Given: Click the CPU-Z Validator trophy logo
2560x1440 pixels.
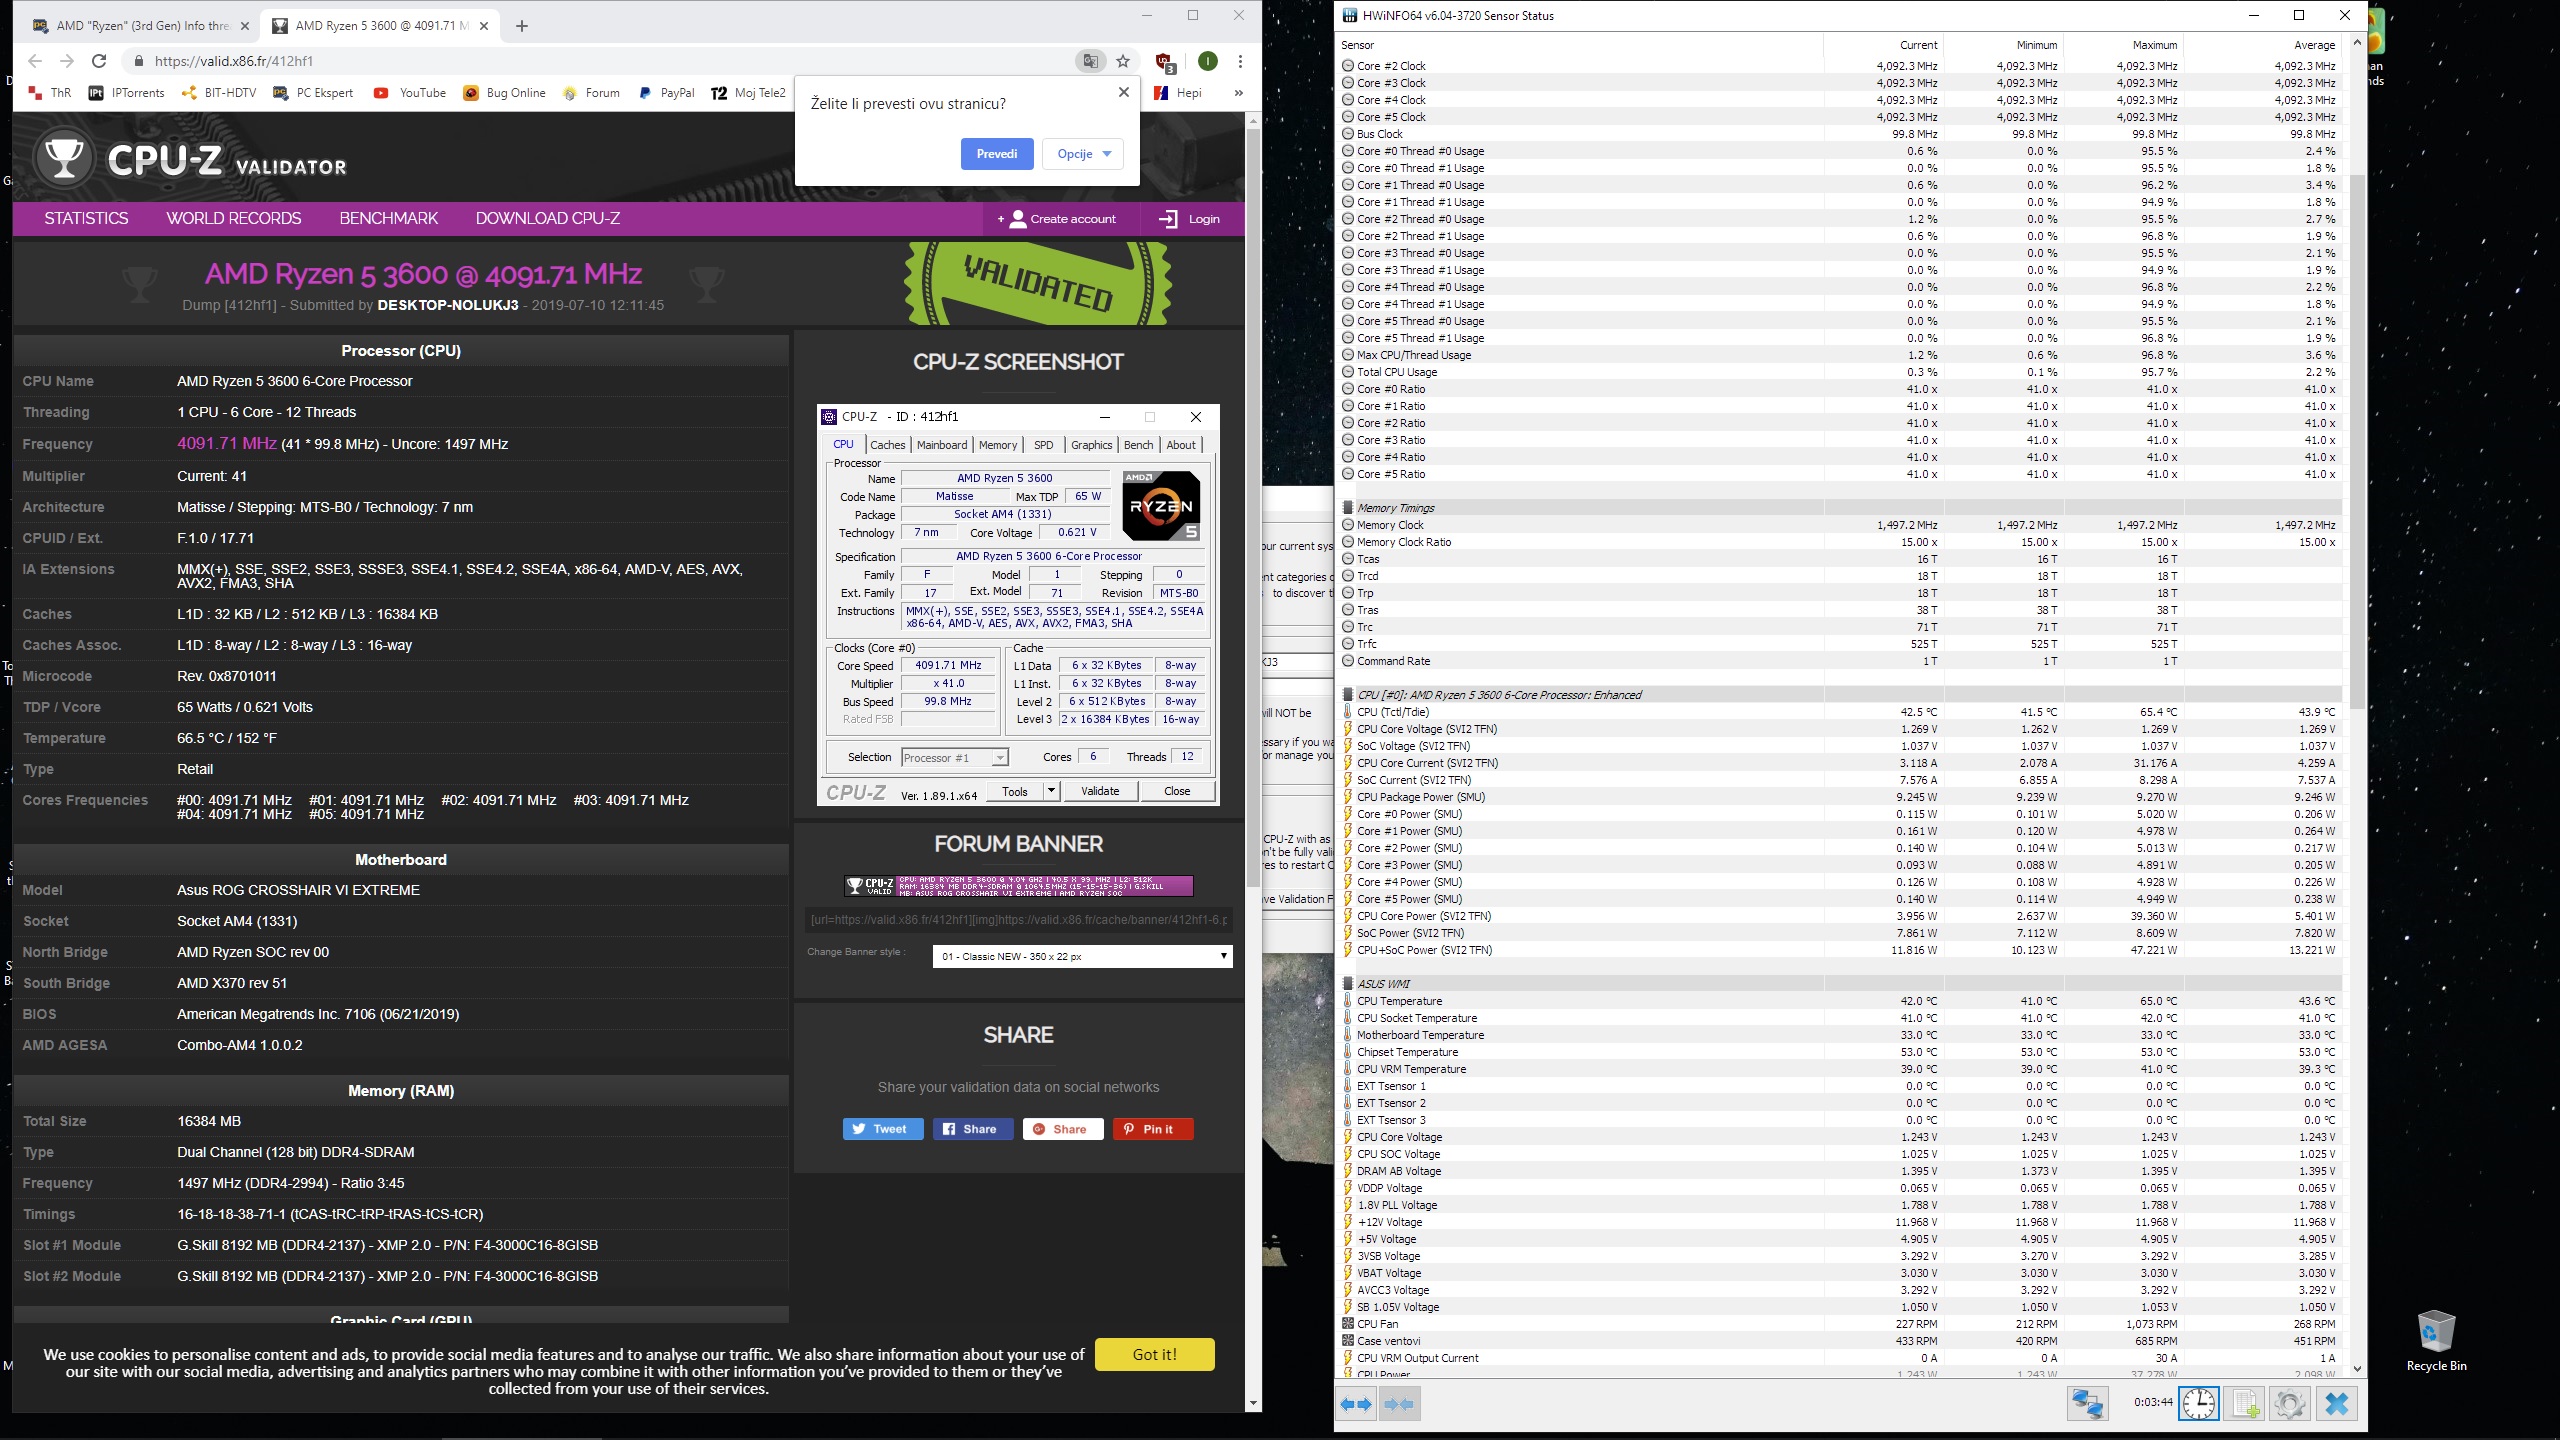Looking at the screenshot, I should pyautogui.click(x=64, y=157).
